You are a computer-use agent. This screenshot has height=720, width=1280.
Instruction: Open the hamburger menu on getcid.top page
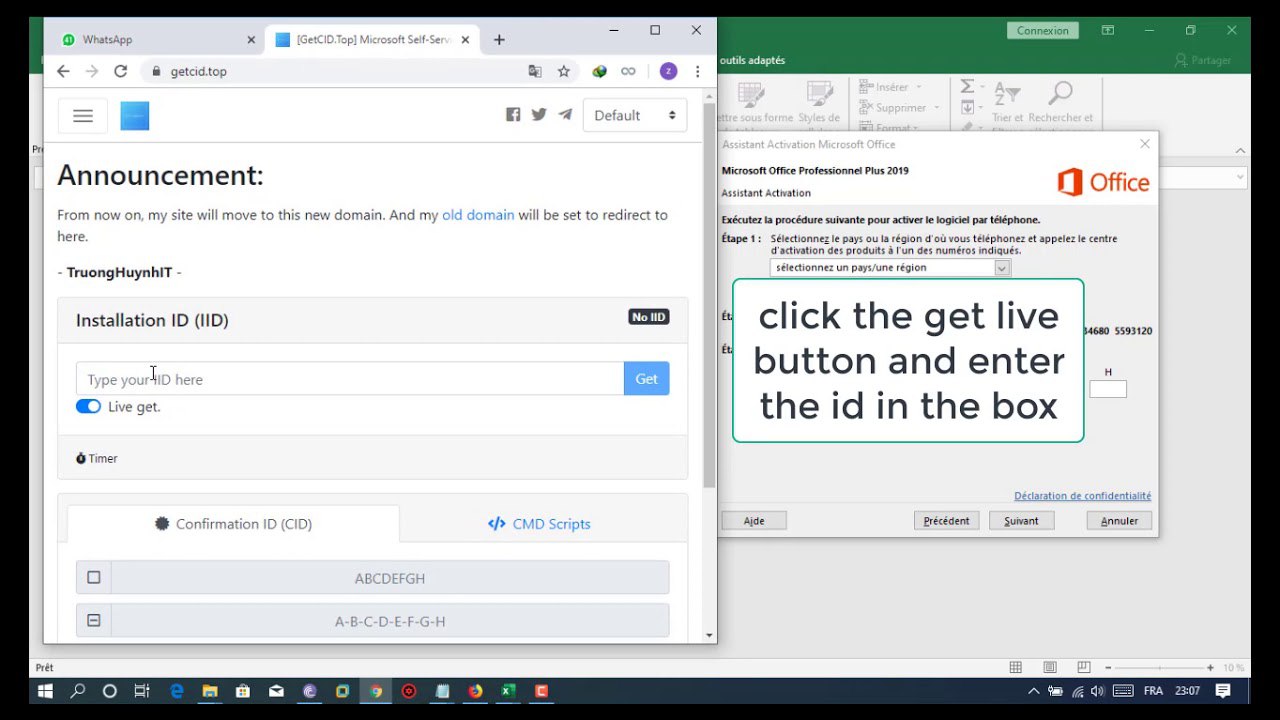83,116
